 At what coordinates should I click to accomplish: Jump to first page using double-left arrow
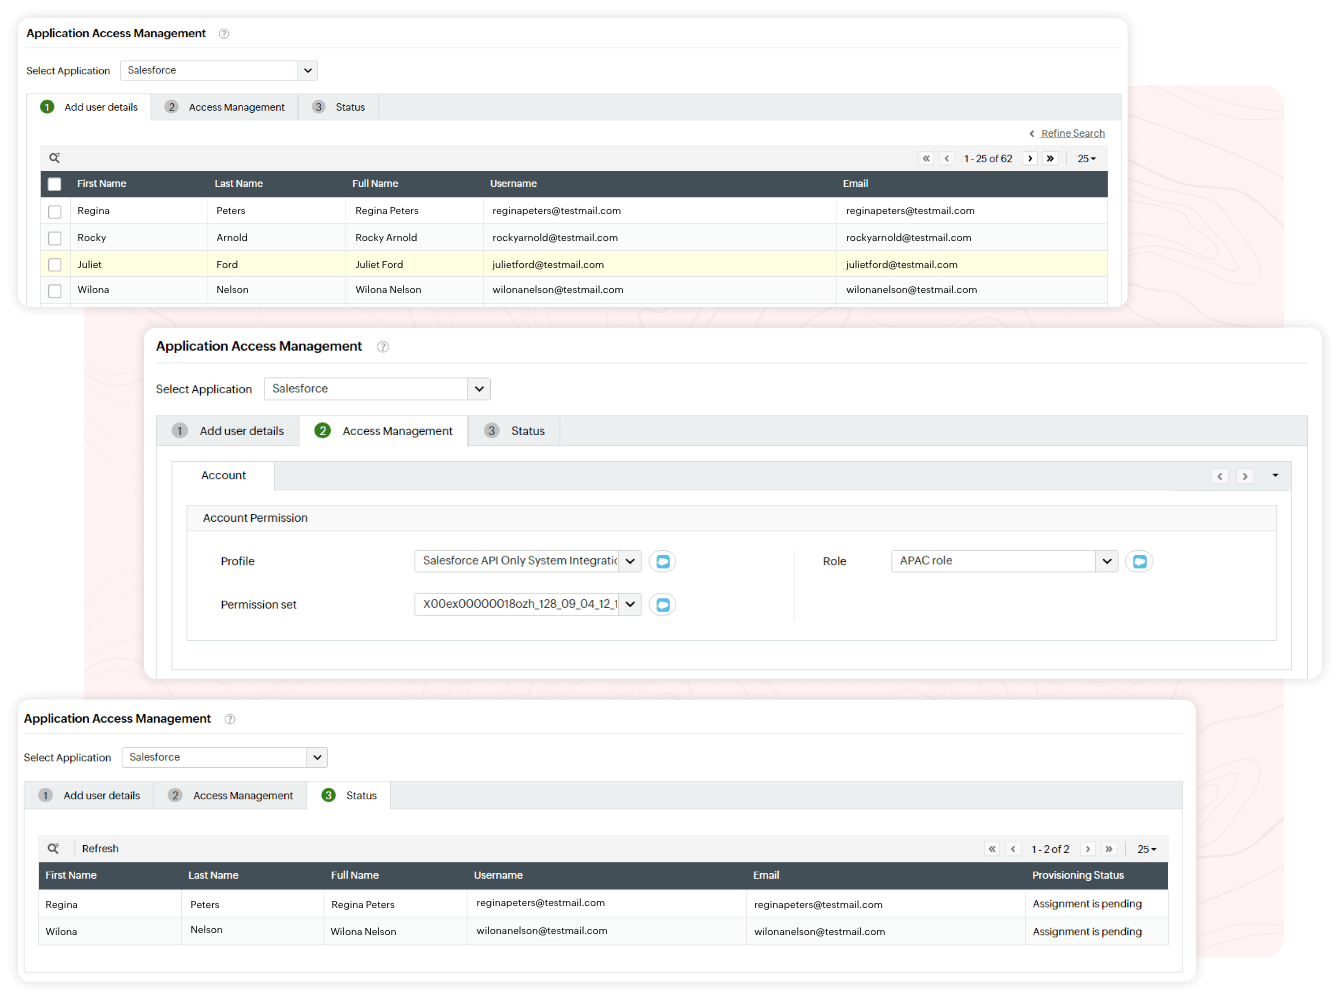pyautogui.click(x=926, y=158)
